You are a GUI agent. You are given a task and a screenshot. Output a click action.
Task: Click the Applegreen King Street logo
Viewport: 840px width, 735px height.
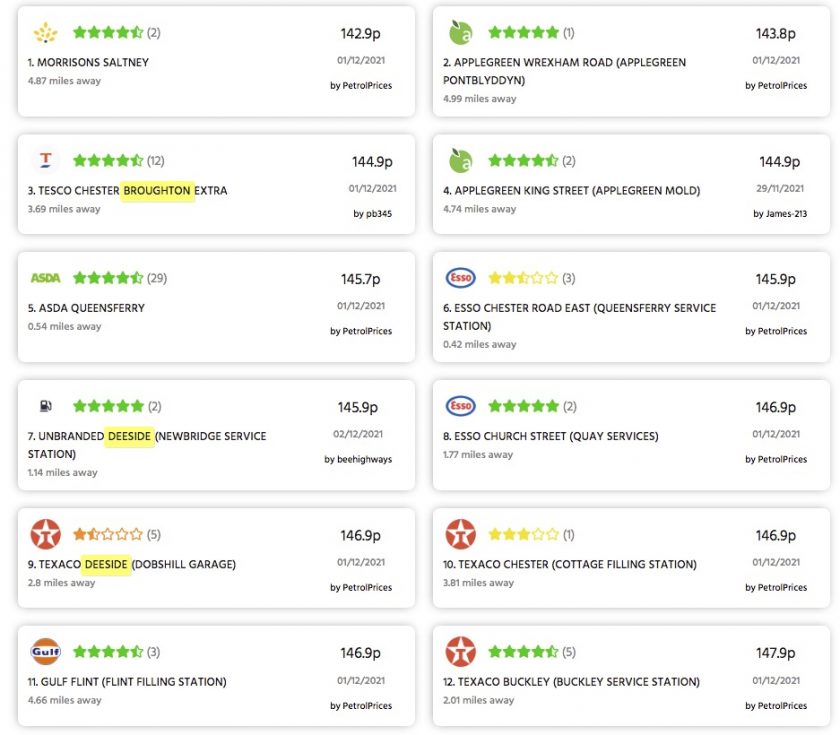460,160
